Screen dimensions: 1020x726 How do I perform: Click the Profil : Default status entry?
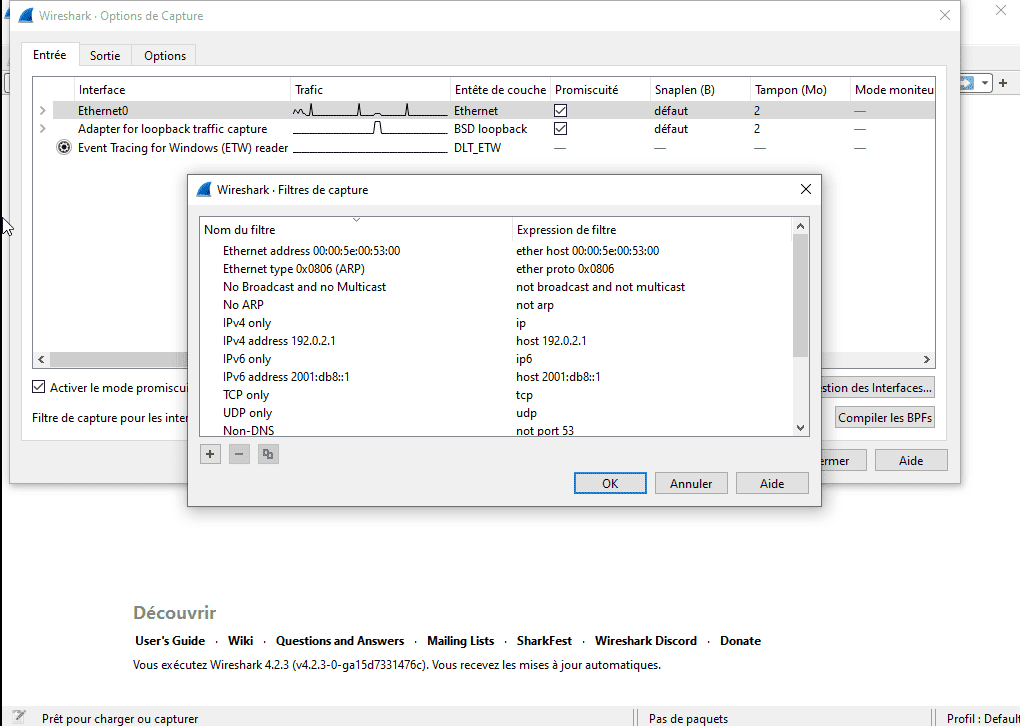click(x=982, y=719)
